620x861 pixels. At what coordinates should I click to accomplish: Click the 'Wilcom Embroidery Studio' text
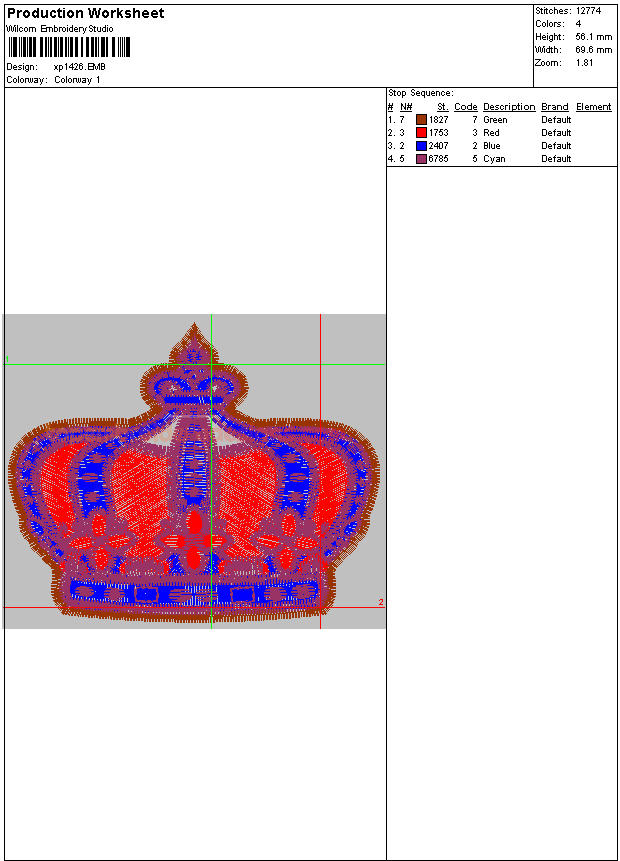pos(60,29)
